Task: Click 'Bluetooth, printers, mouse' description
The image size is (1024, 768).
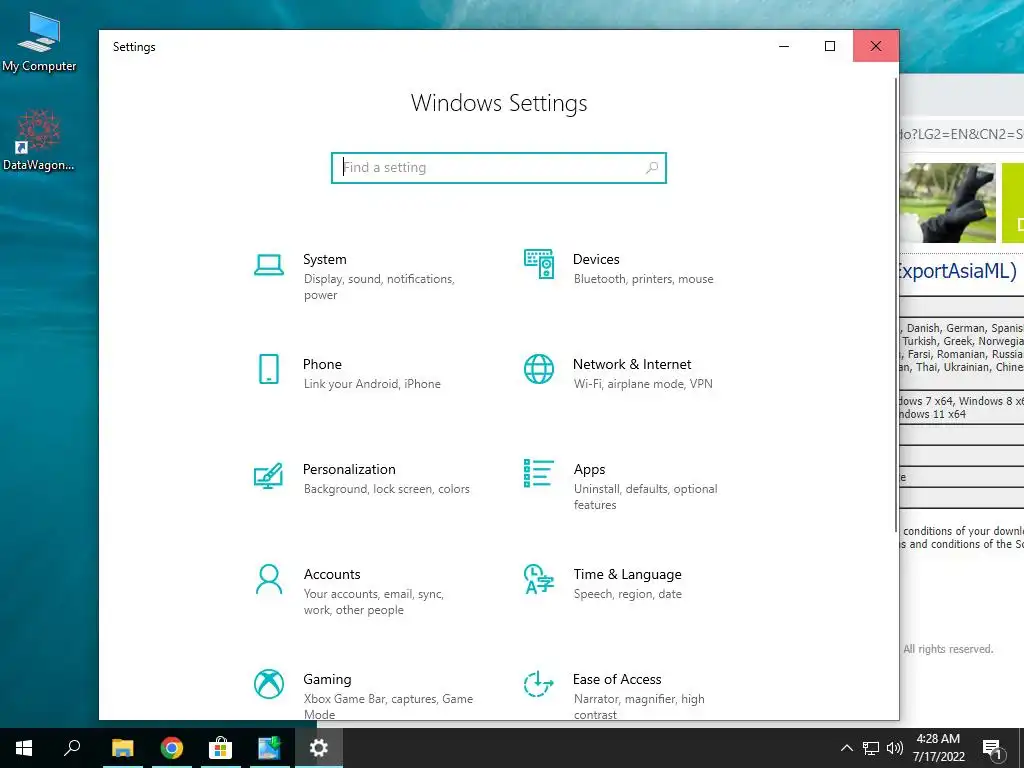Action: [643, 279]
